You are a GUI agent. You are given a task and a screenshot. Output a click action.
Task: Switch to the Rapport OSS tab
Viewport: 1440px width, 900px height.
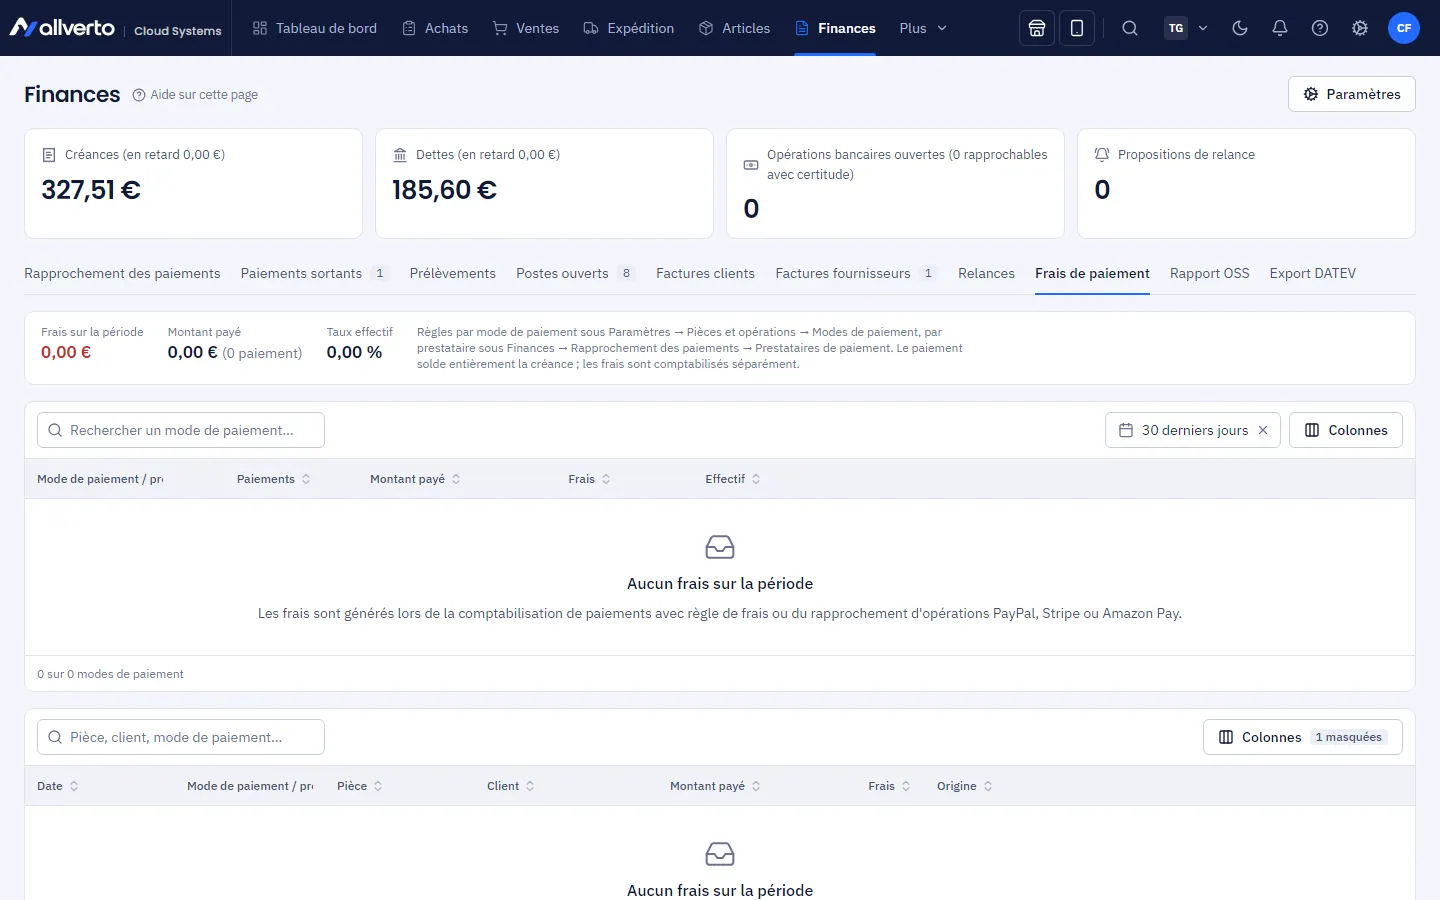[x=1210, y=273]
